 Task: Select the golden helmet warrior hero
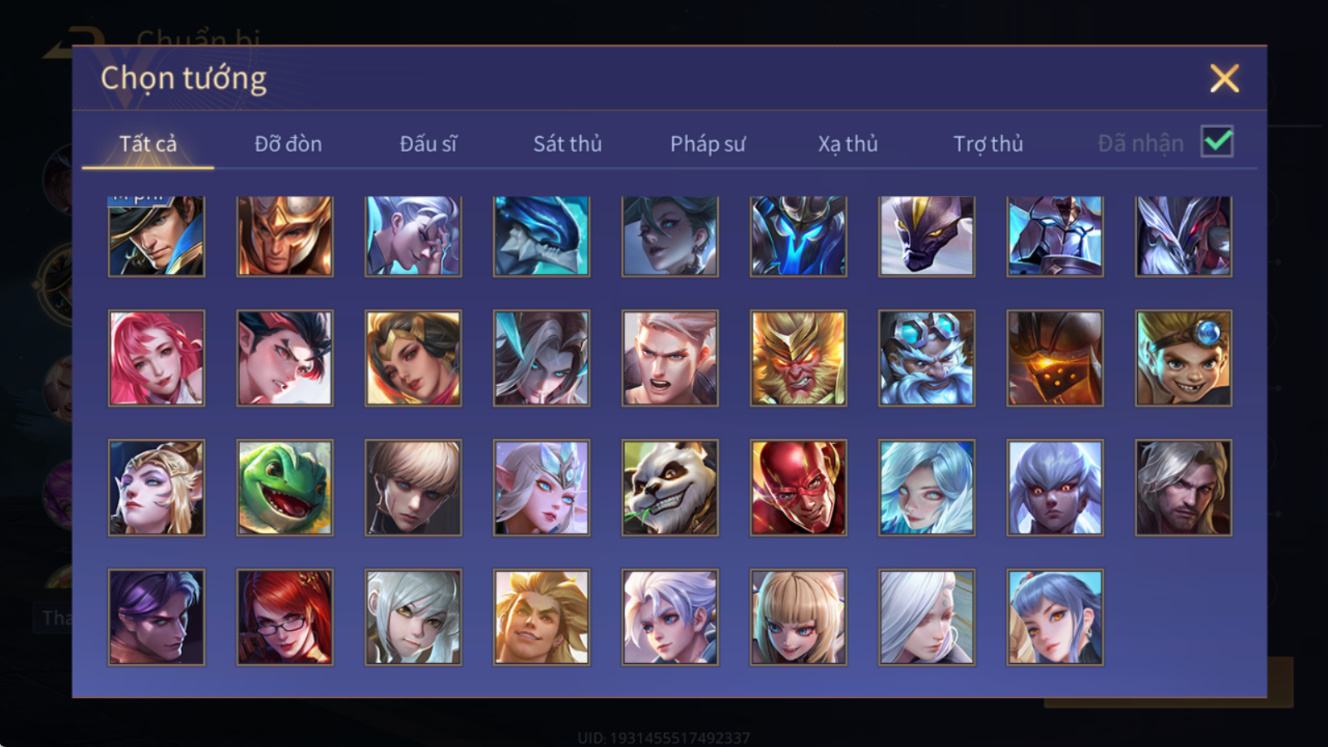(285, 236)
